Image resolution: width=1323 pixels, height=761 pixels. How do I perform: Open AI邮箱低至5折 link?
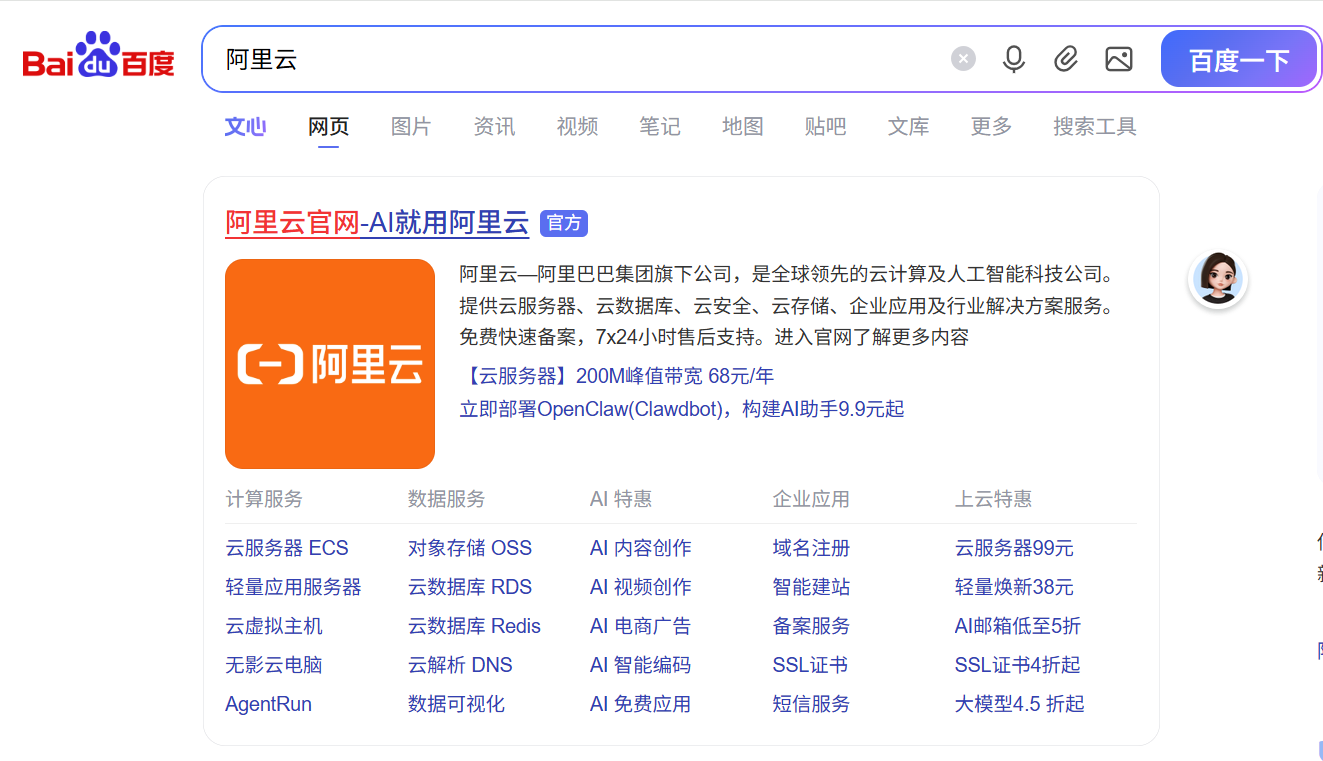click(x=1018, y=626)
